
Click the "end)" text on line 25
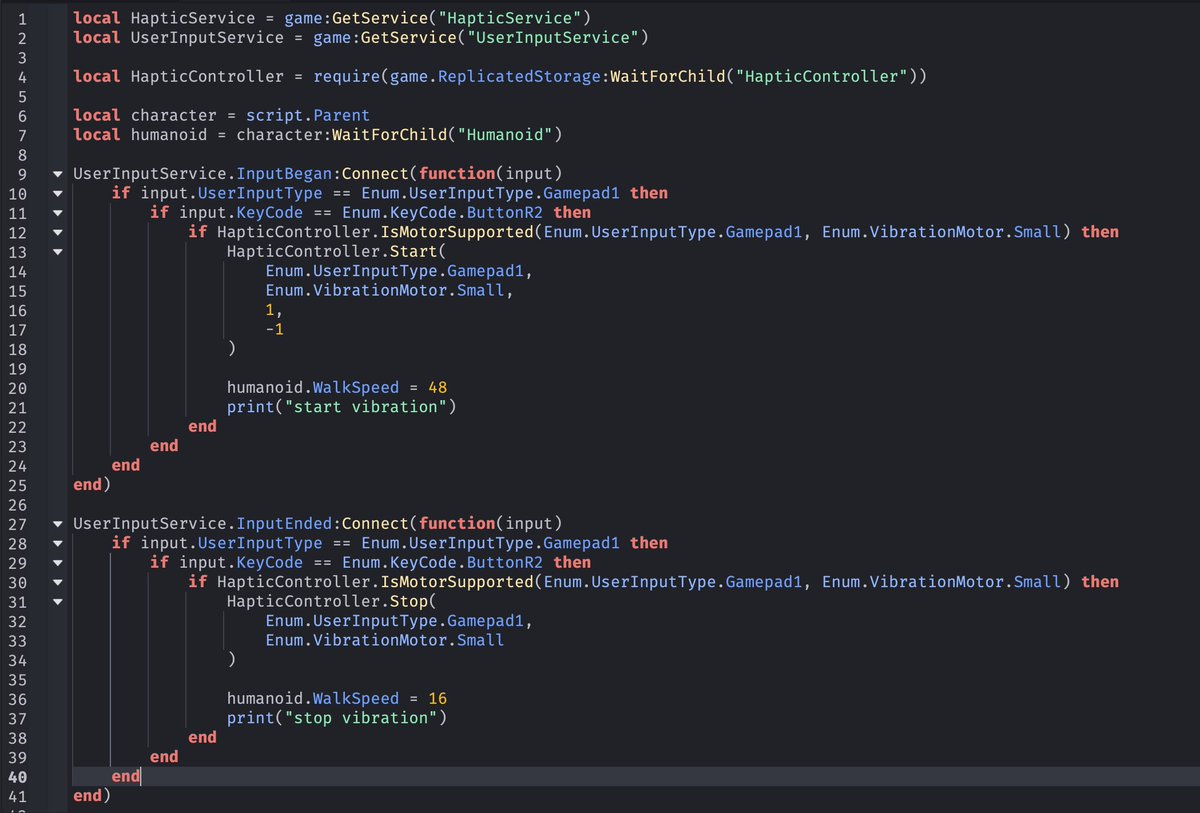(92, 484)
